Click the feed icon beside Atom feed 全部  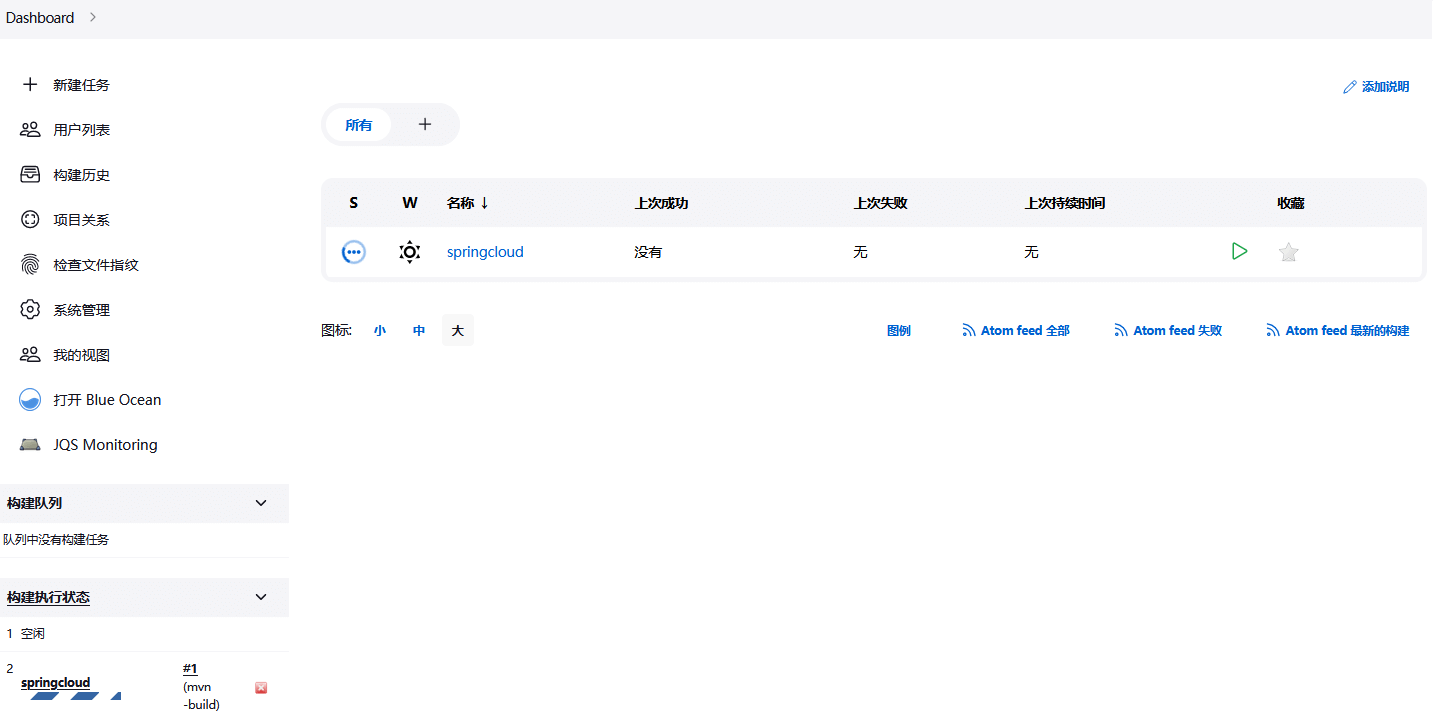pos(969,330)
